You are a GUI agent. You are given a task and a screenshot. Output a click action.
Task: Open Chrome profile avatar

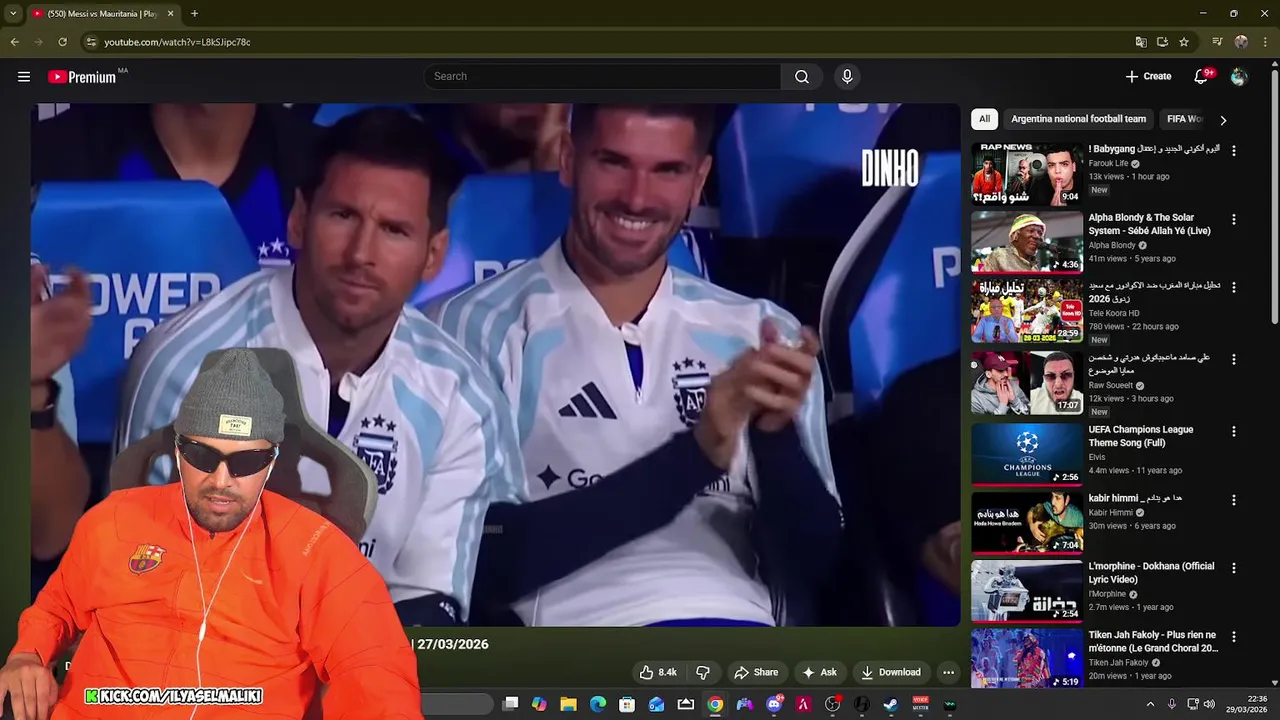coord(1241,42)
